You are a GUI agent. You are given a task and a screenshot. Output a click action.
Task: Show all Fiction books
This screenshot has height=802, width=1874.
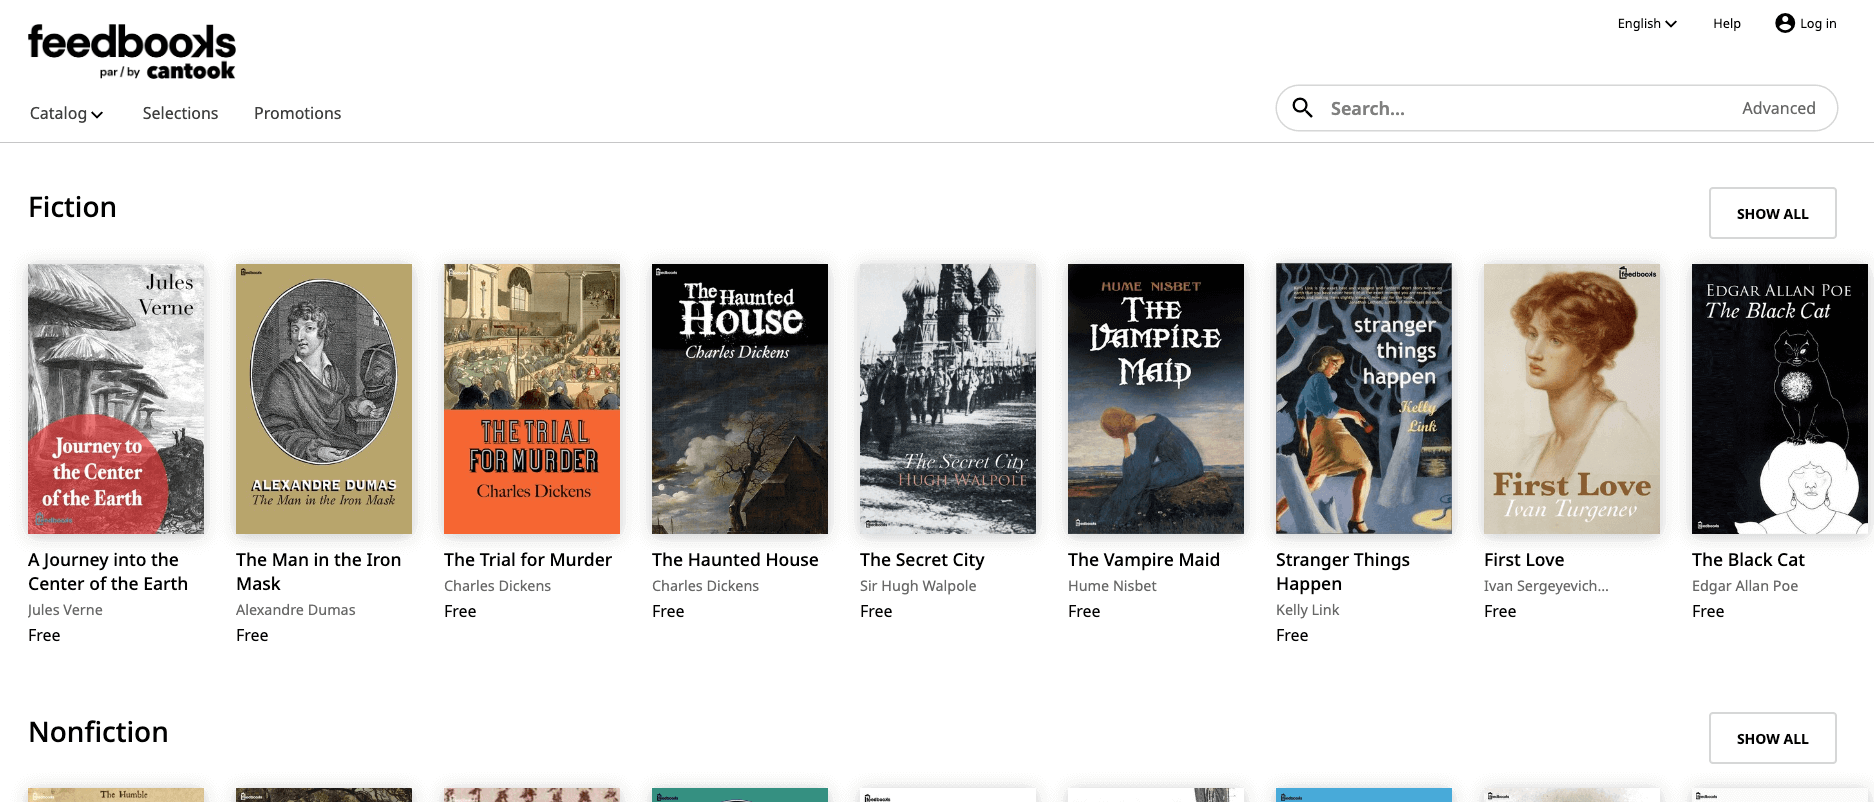[x=1772, y=213]
